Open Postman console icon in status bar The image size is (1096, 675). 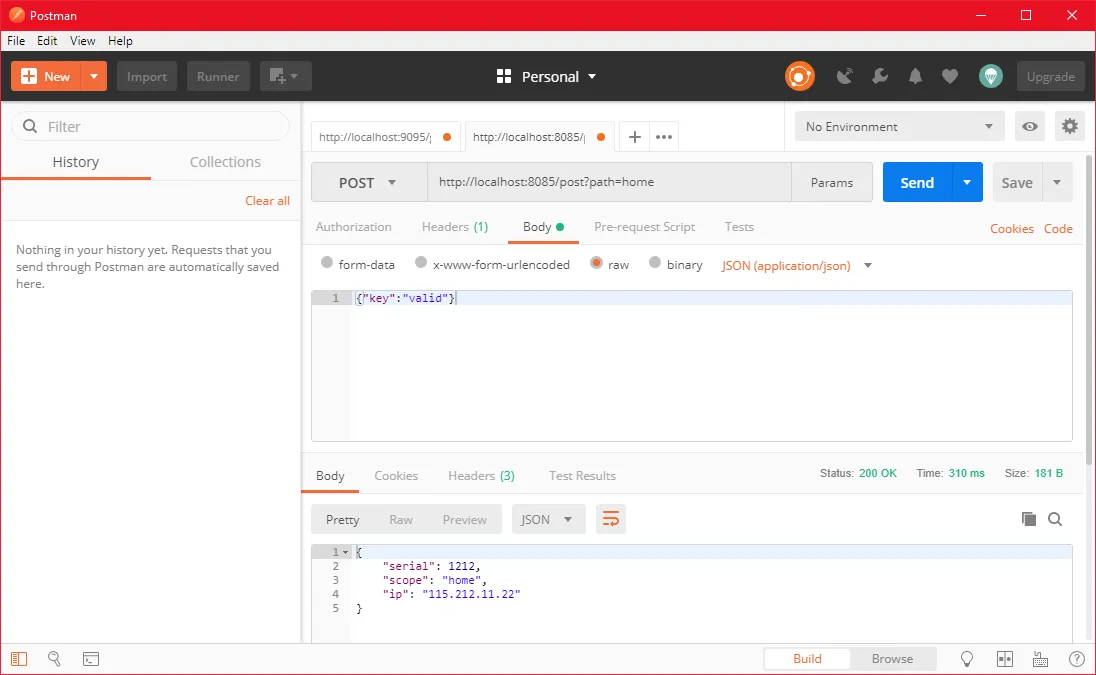91,659
